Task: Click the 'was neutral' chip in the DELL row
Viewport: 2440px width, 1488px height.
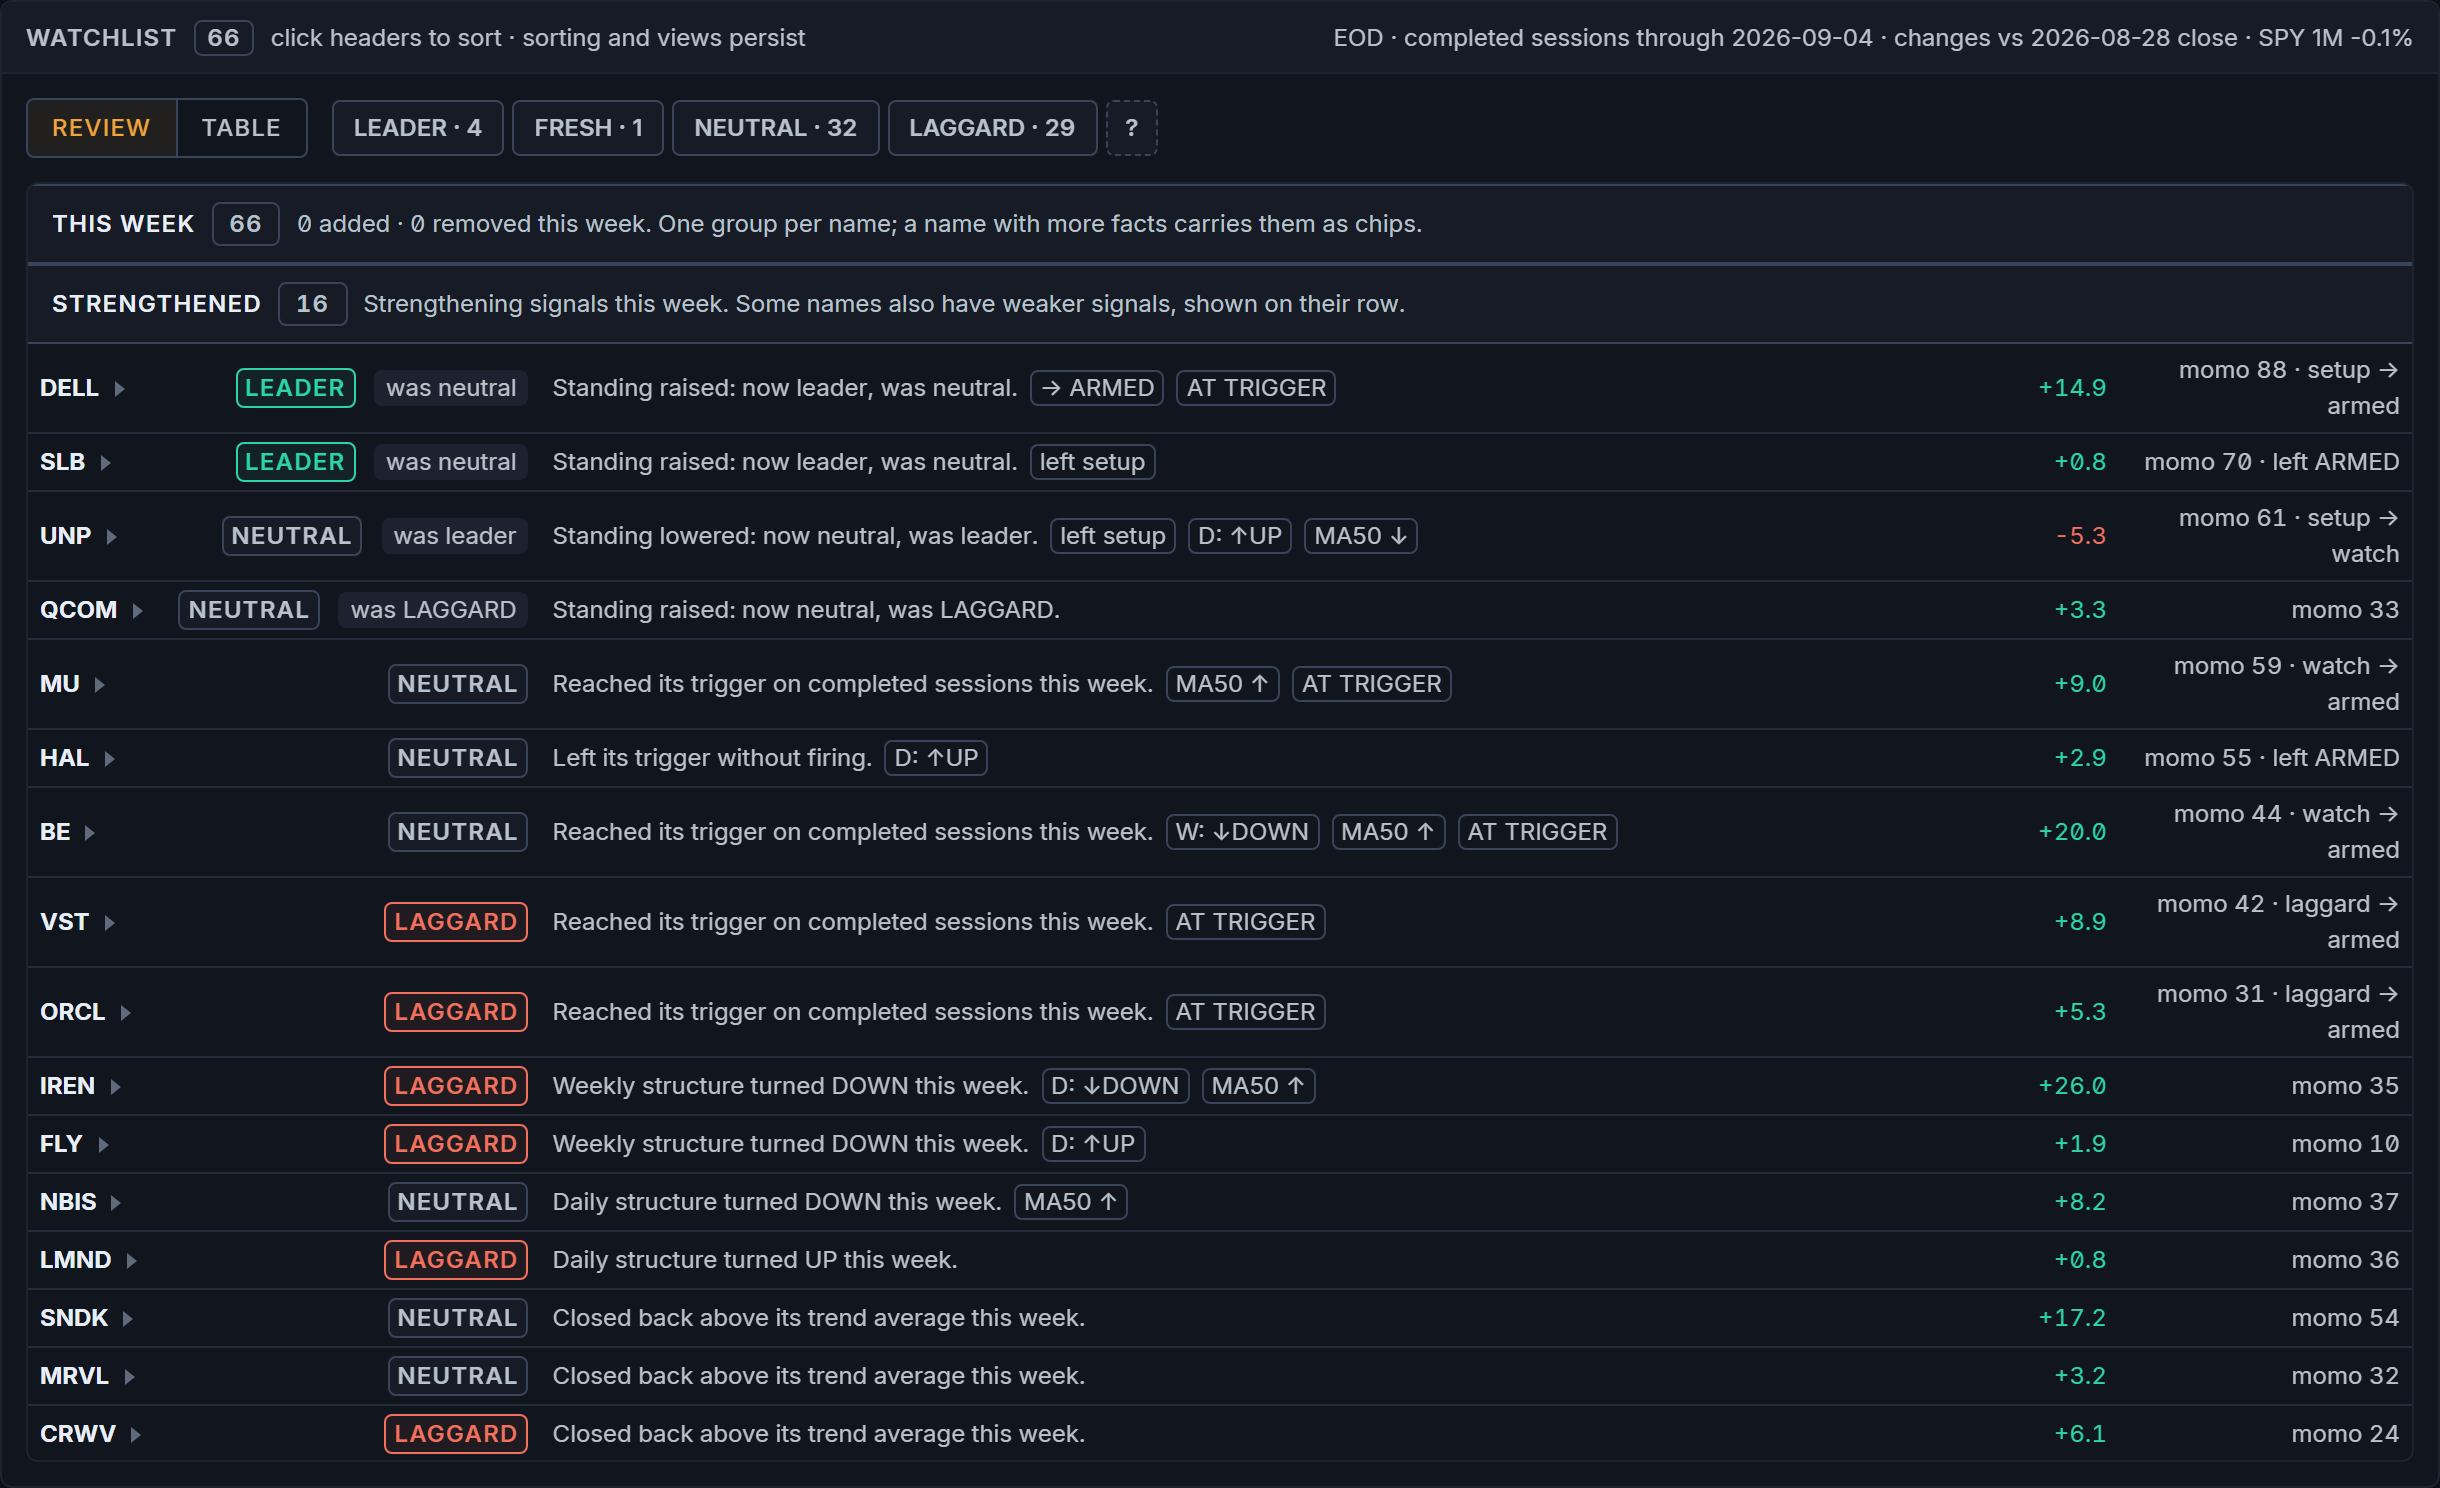Action: click(451, 388)
